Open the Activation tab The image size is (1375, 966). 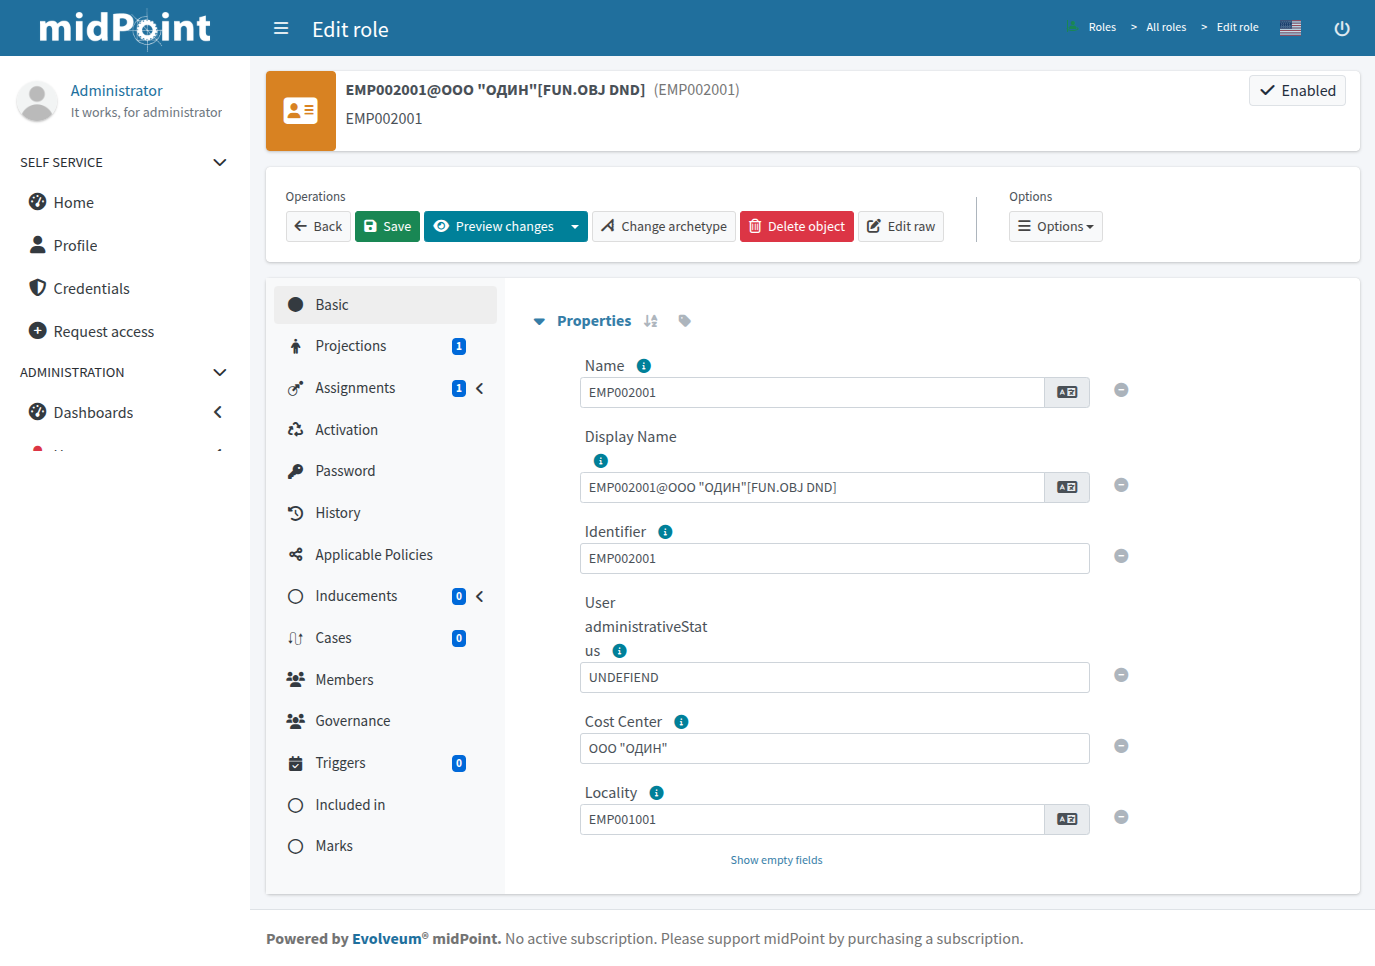(x=385, y=430)
